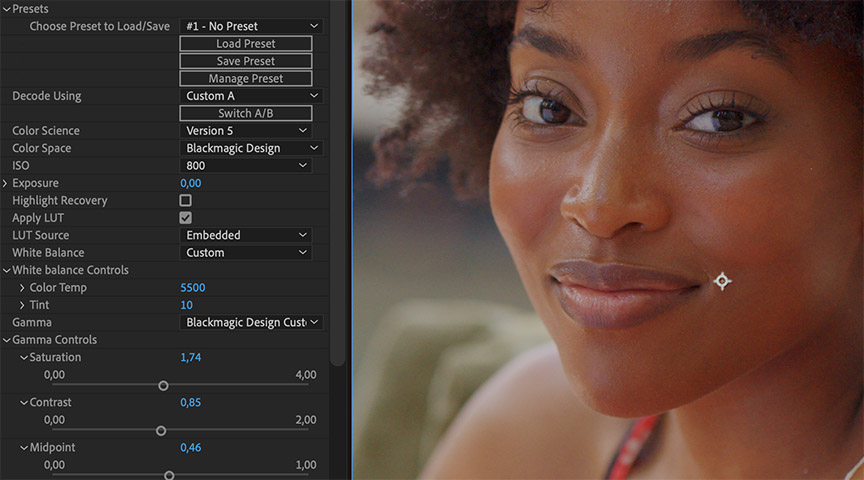Screen dimensions: 864x480
Task: Open the Choose Preset dropdown
Action: (251, 26)
